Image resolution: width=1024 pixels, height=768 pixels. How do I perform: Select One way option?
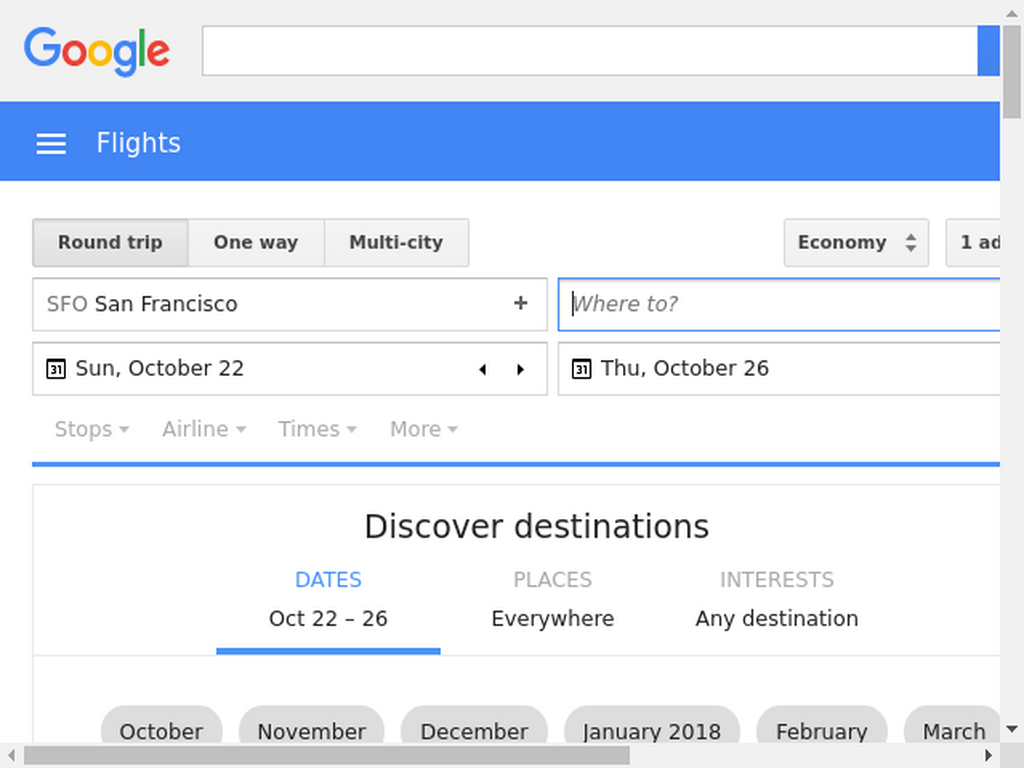point(256,242)
